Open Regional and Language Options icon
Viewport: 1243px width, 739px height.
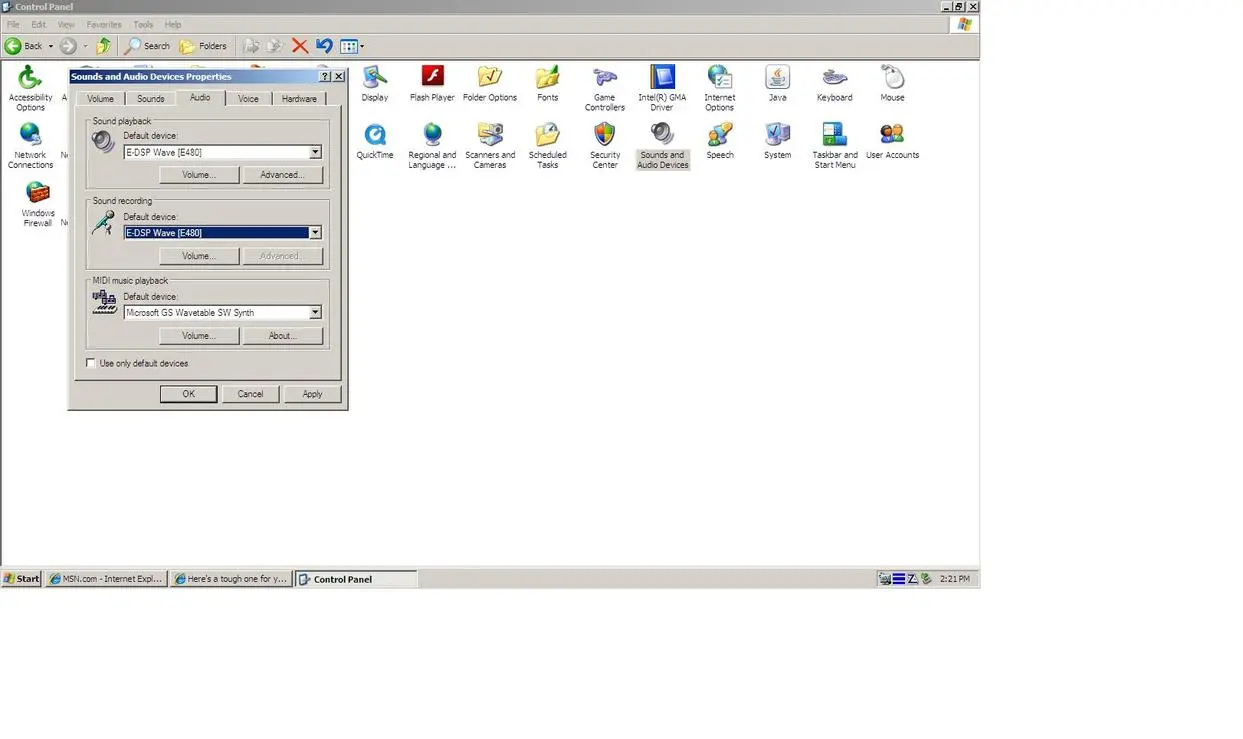click(432, 146)
